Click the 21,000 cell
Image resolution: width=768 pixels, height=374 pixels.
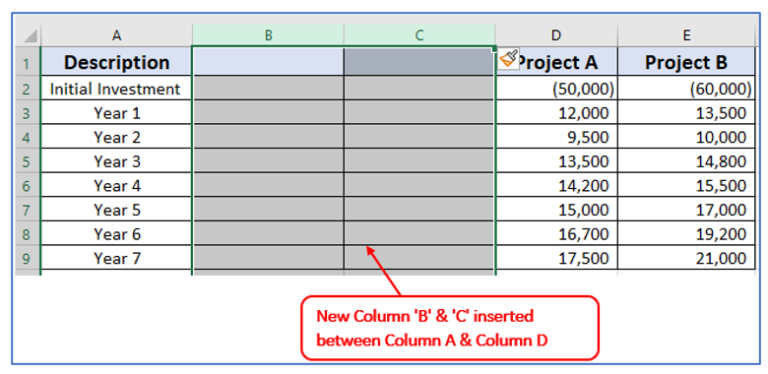pyautogui.click(x=686, y=258)
